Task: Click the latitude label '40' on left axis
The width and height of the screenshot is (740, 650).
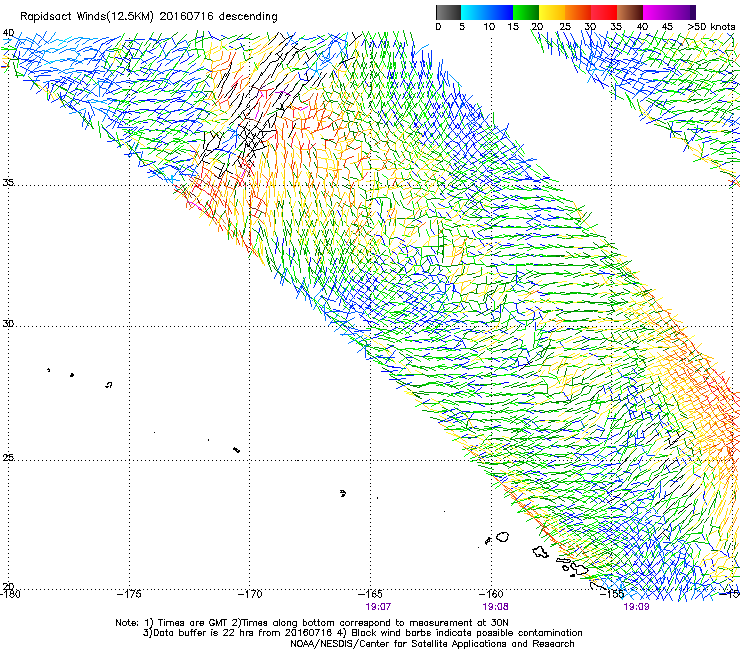Action: click(x=8, y=33)
